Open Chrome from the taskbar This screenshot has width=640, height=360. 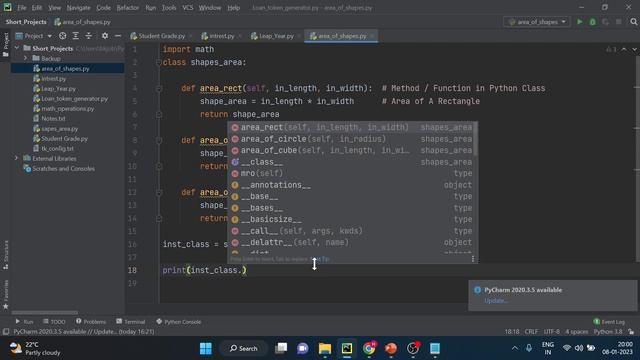[x=369, y=348]
